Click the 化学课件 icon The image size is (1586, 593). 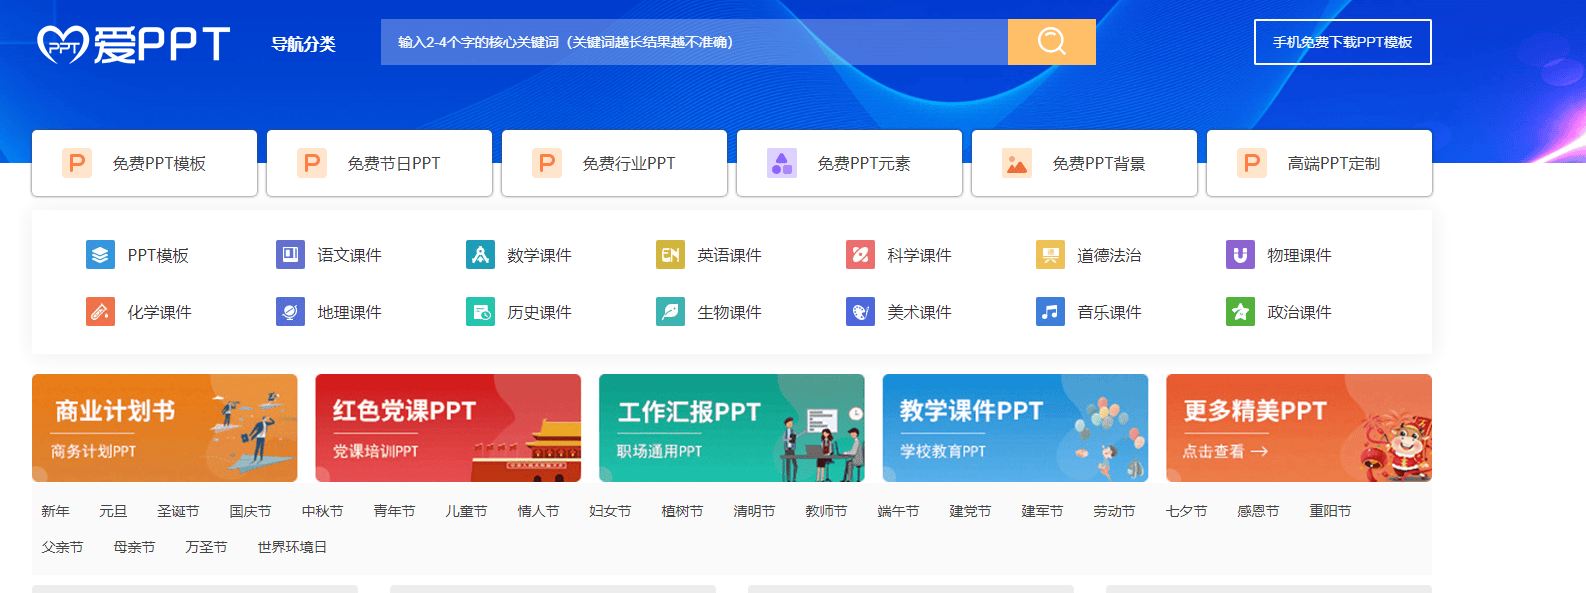pos(100,312)
